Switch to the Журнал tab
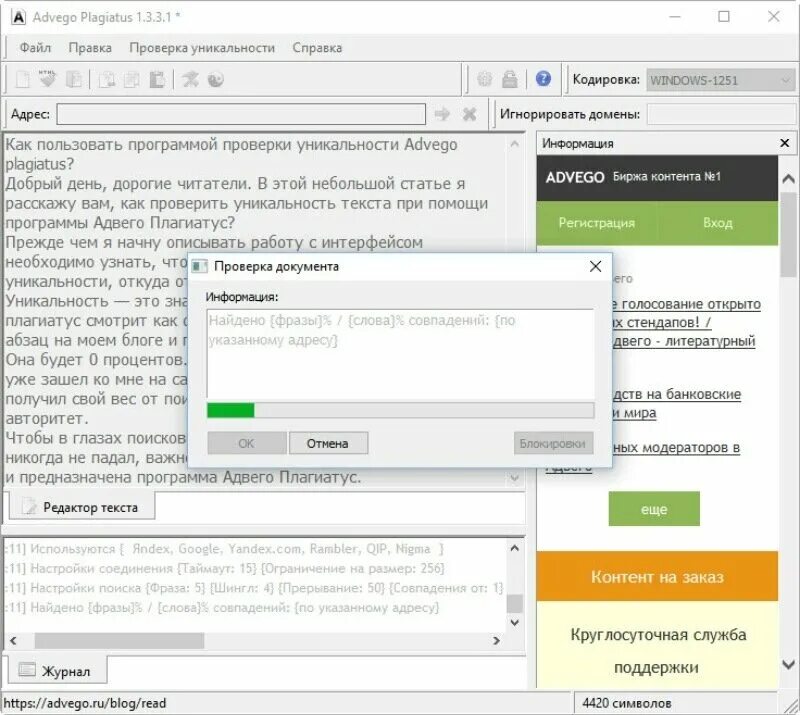Image resolution: width=800 pixels, height=715 pixels. [x=56, y=671]
